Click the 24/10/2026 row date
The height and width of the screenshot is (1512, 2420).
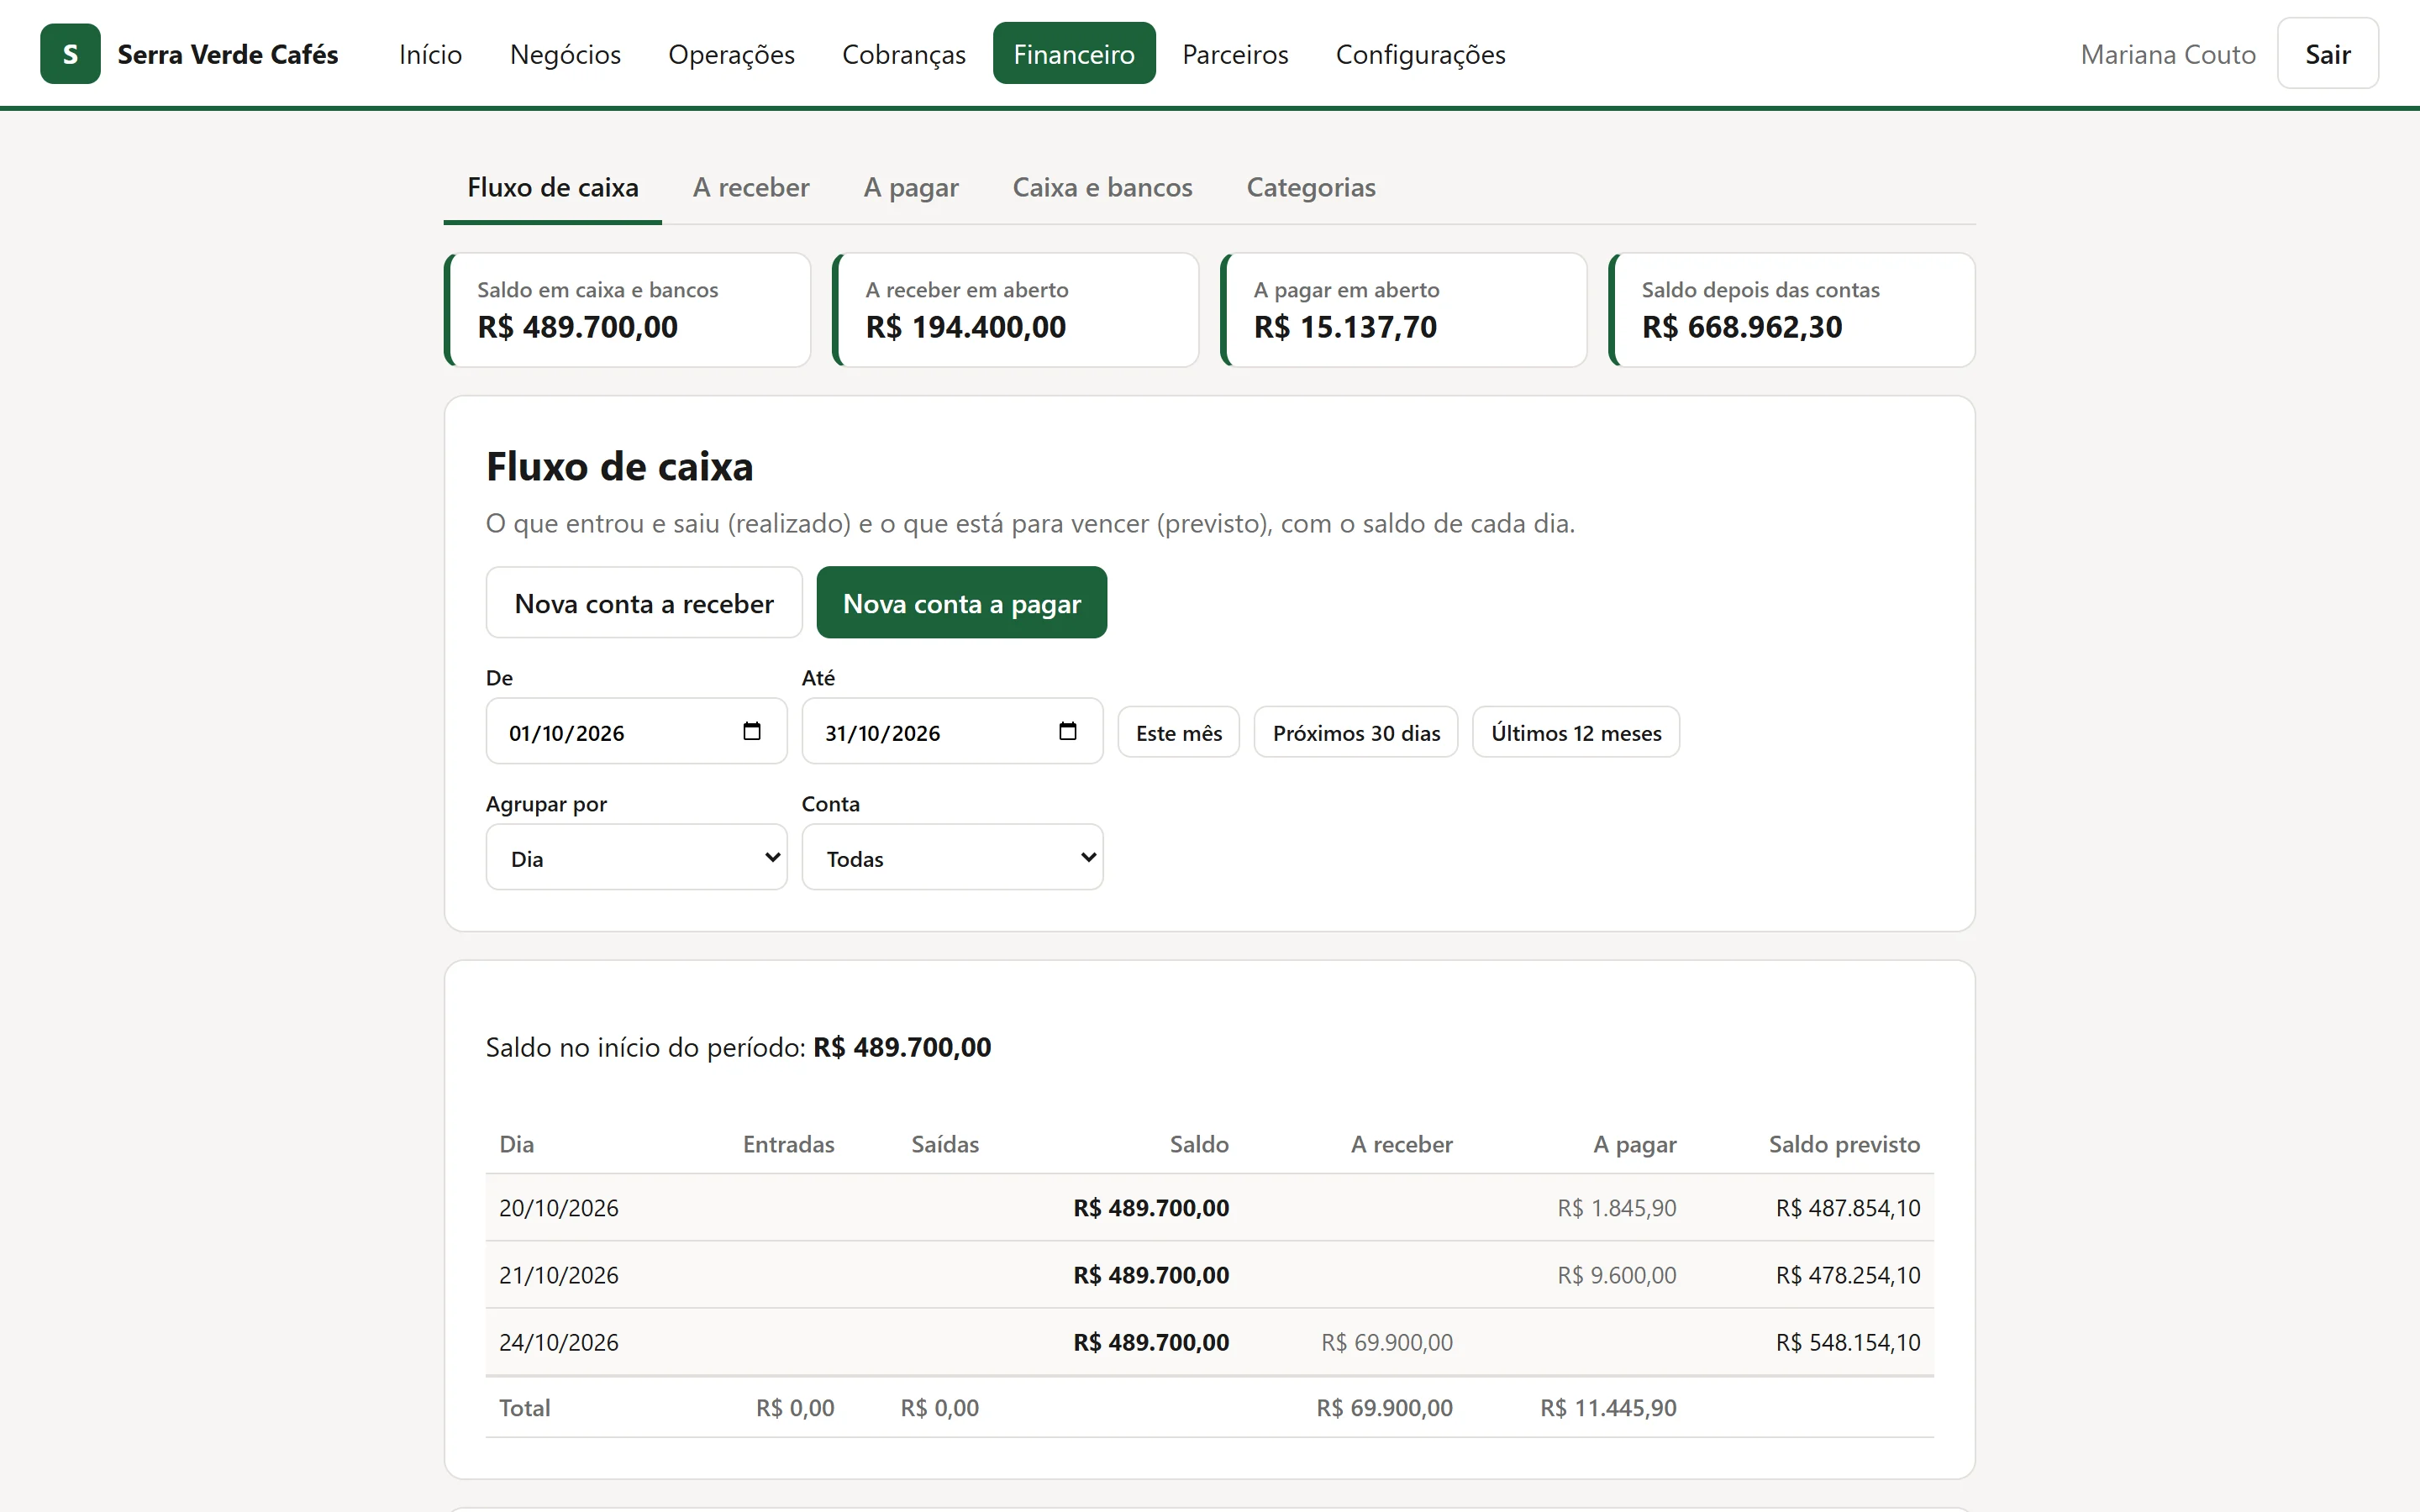(559, 1342)
